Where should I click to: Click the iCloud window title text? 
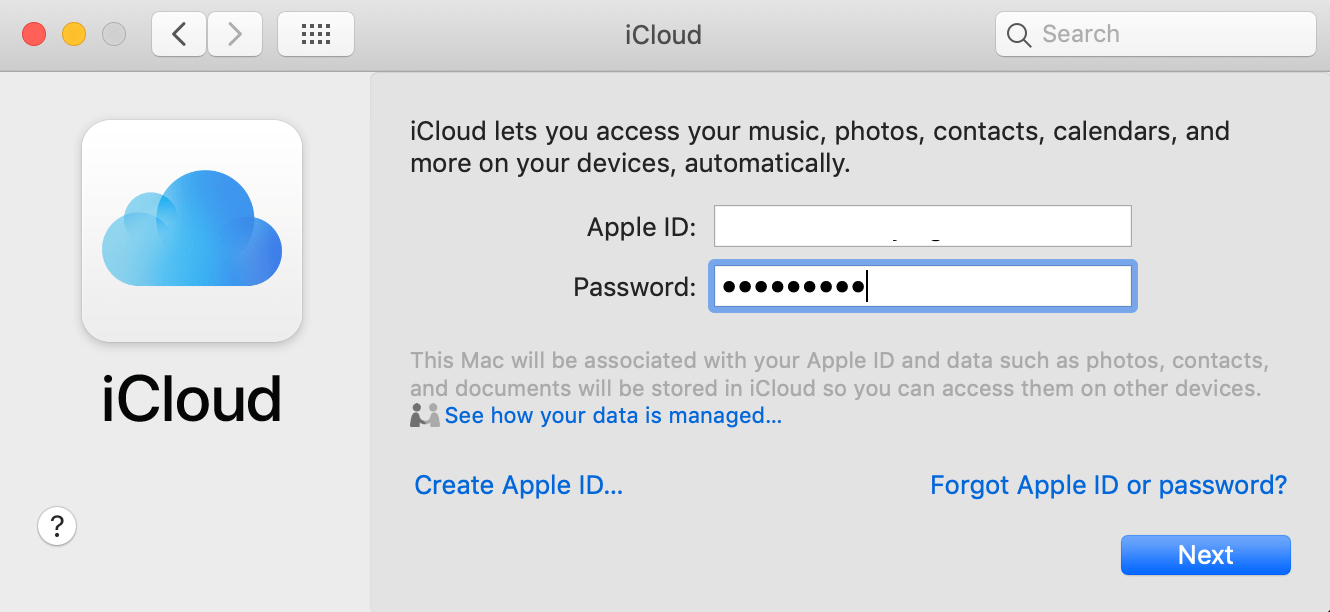(663, 35)
